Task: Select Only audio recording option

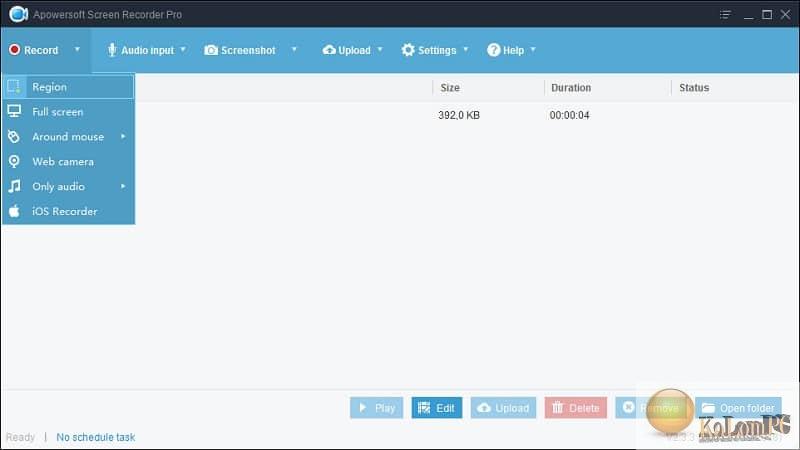Action: pos(68,187)
